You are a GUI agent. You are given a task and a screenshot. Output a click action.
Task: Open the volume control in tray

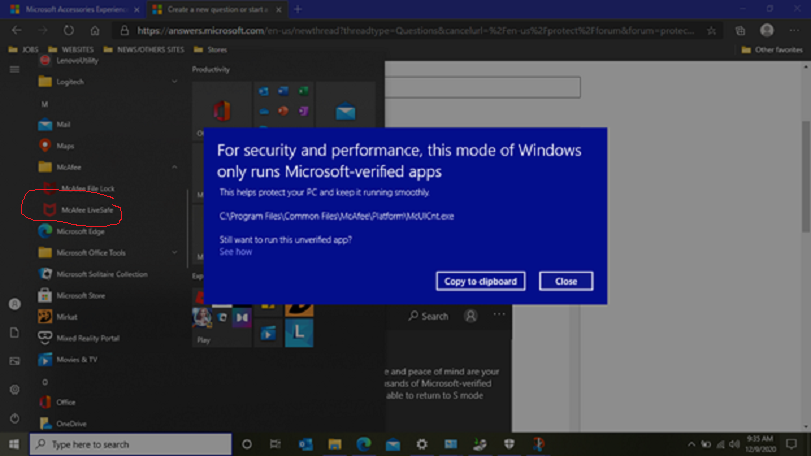(734, 445)
